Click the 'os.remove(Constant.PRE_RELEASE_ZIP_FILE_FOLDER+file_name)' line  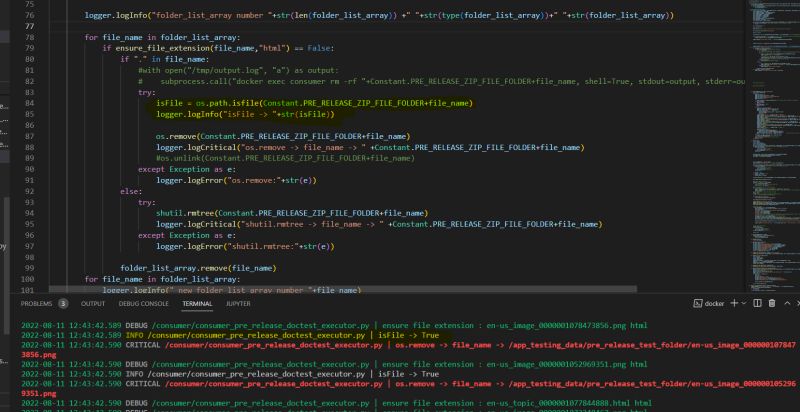pos(283,136)
